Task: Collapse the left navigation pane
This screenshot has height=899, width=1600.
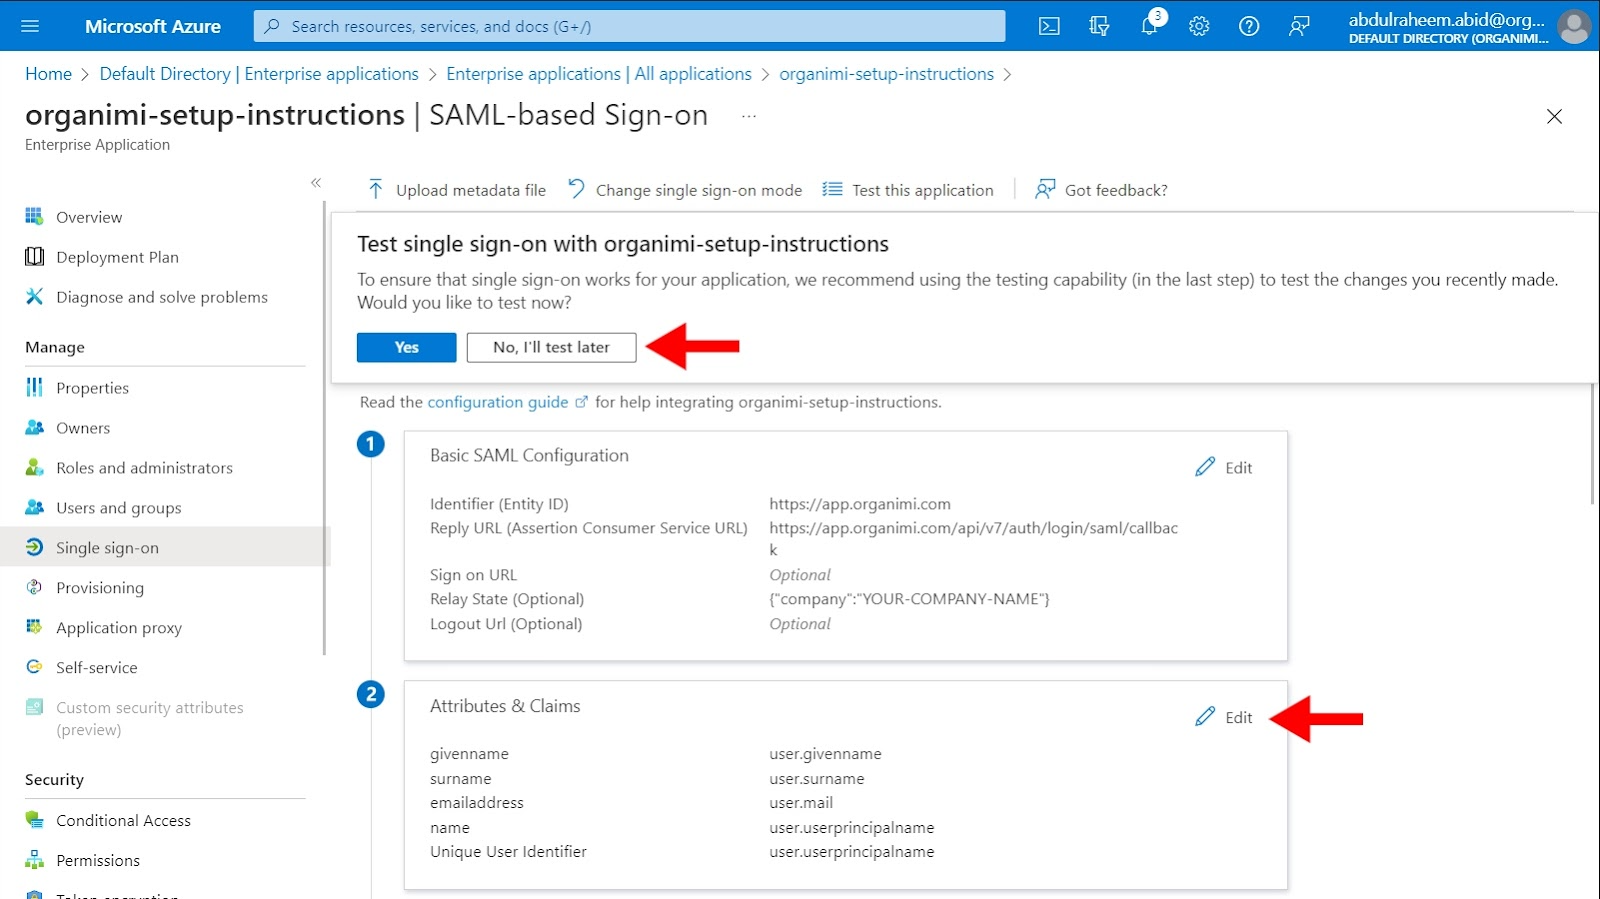Action: 316,182
